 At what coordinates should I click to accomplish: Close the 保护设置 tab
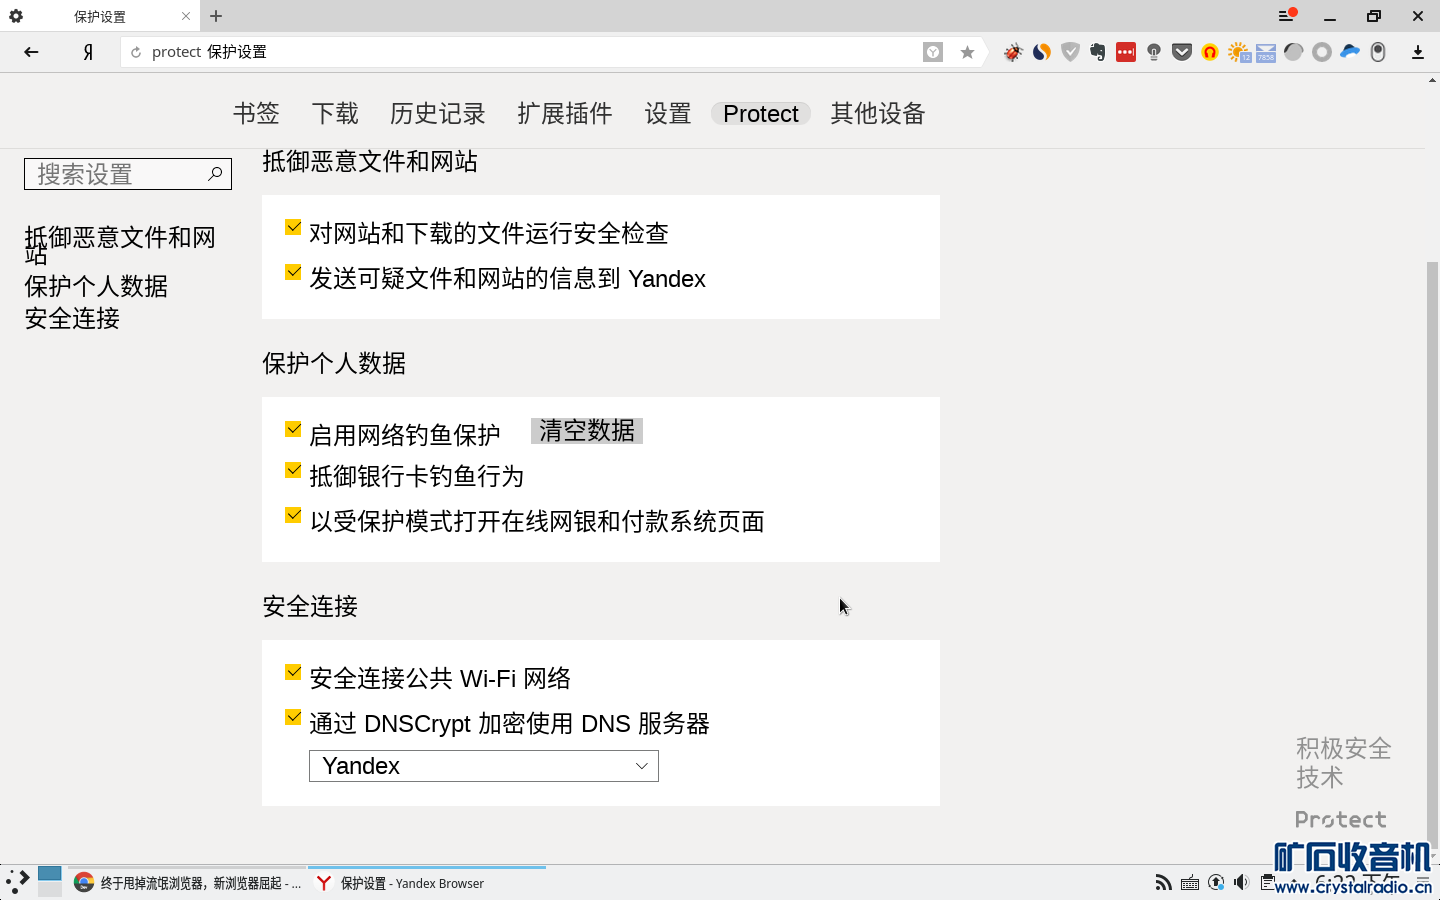(x=186, y=16)
